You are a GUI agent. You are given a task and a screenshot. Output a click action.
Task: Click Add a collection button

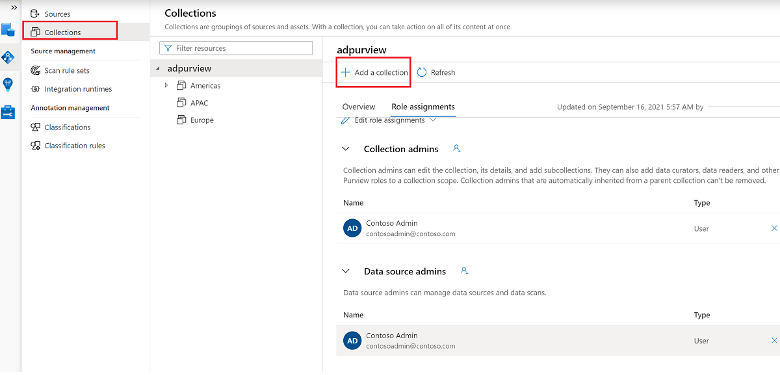click(x=374, y=73)
